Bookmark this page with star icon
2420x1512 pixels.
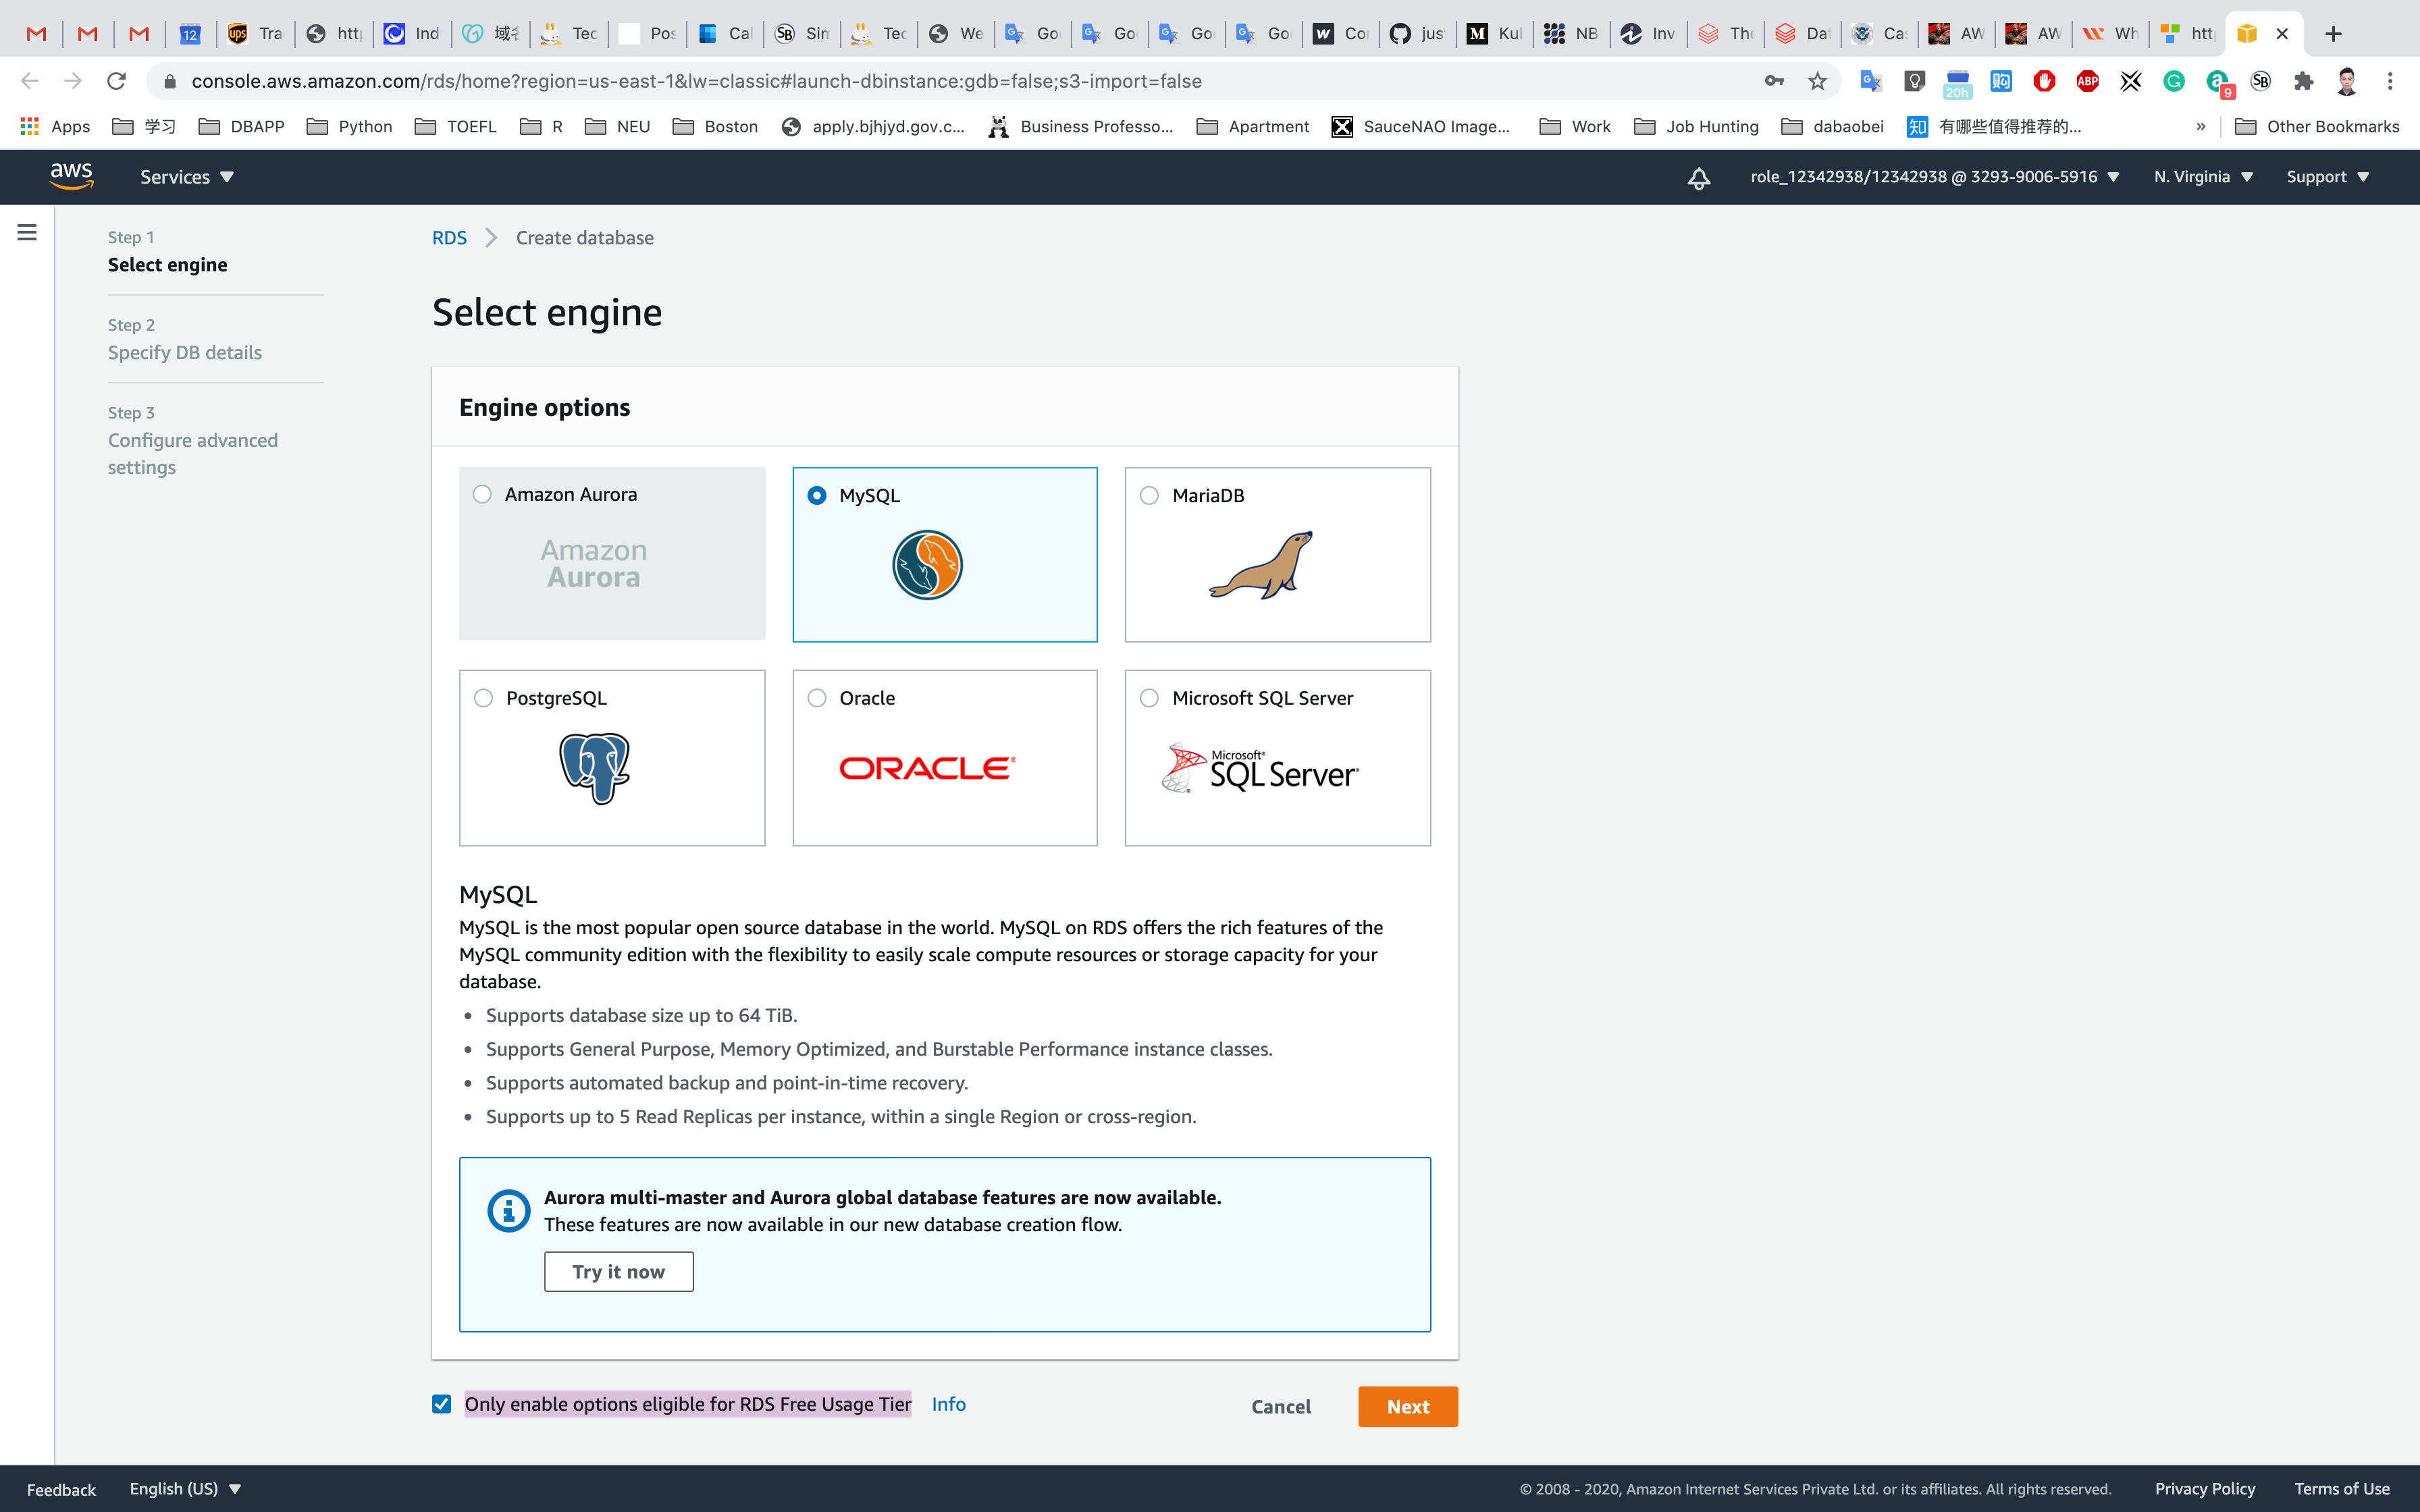[x=1817, y=81]
